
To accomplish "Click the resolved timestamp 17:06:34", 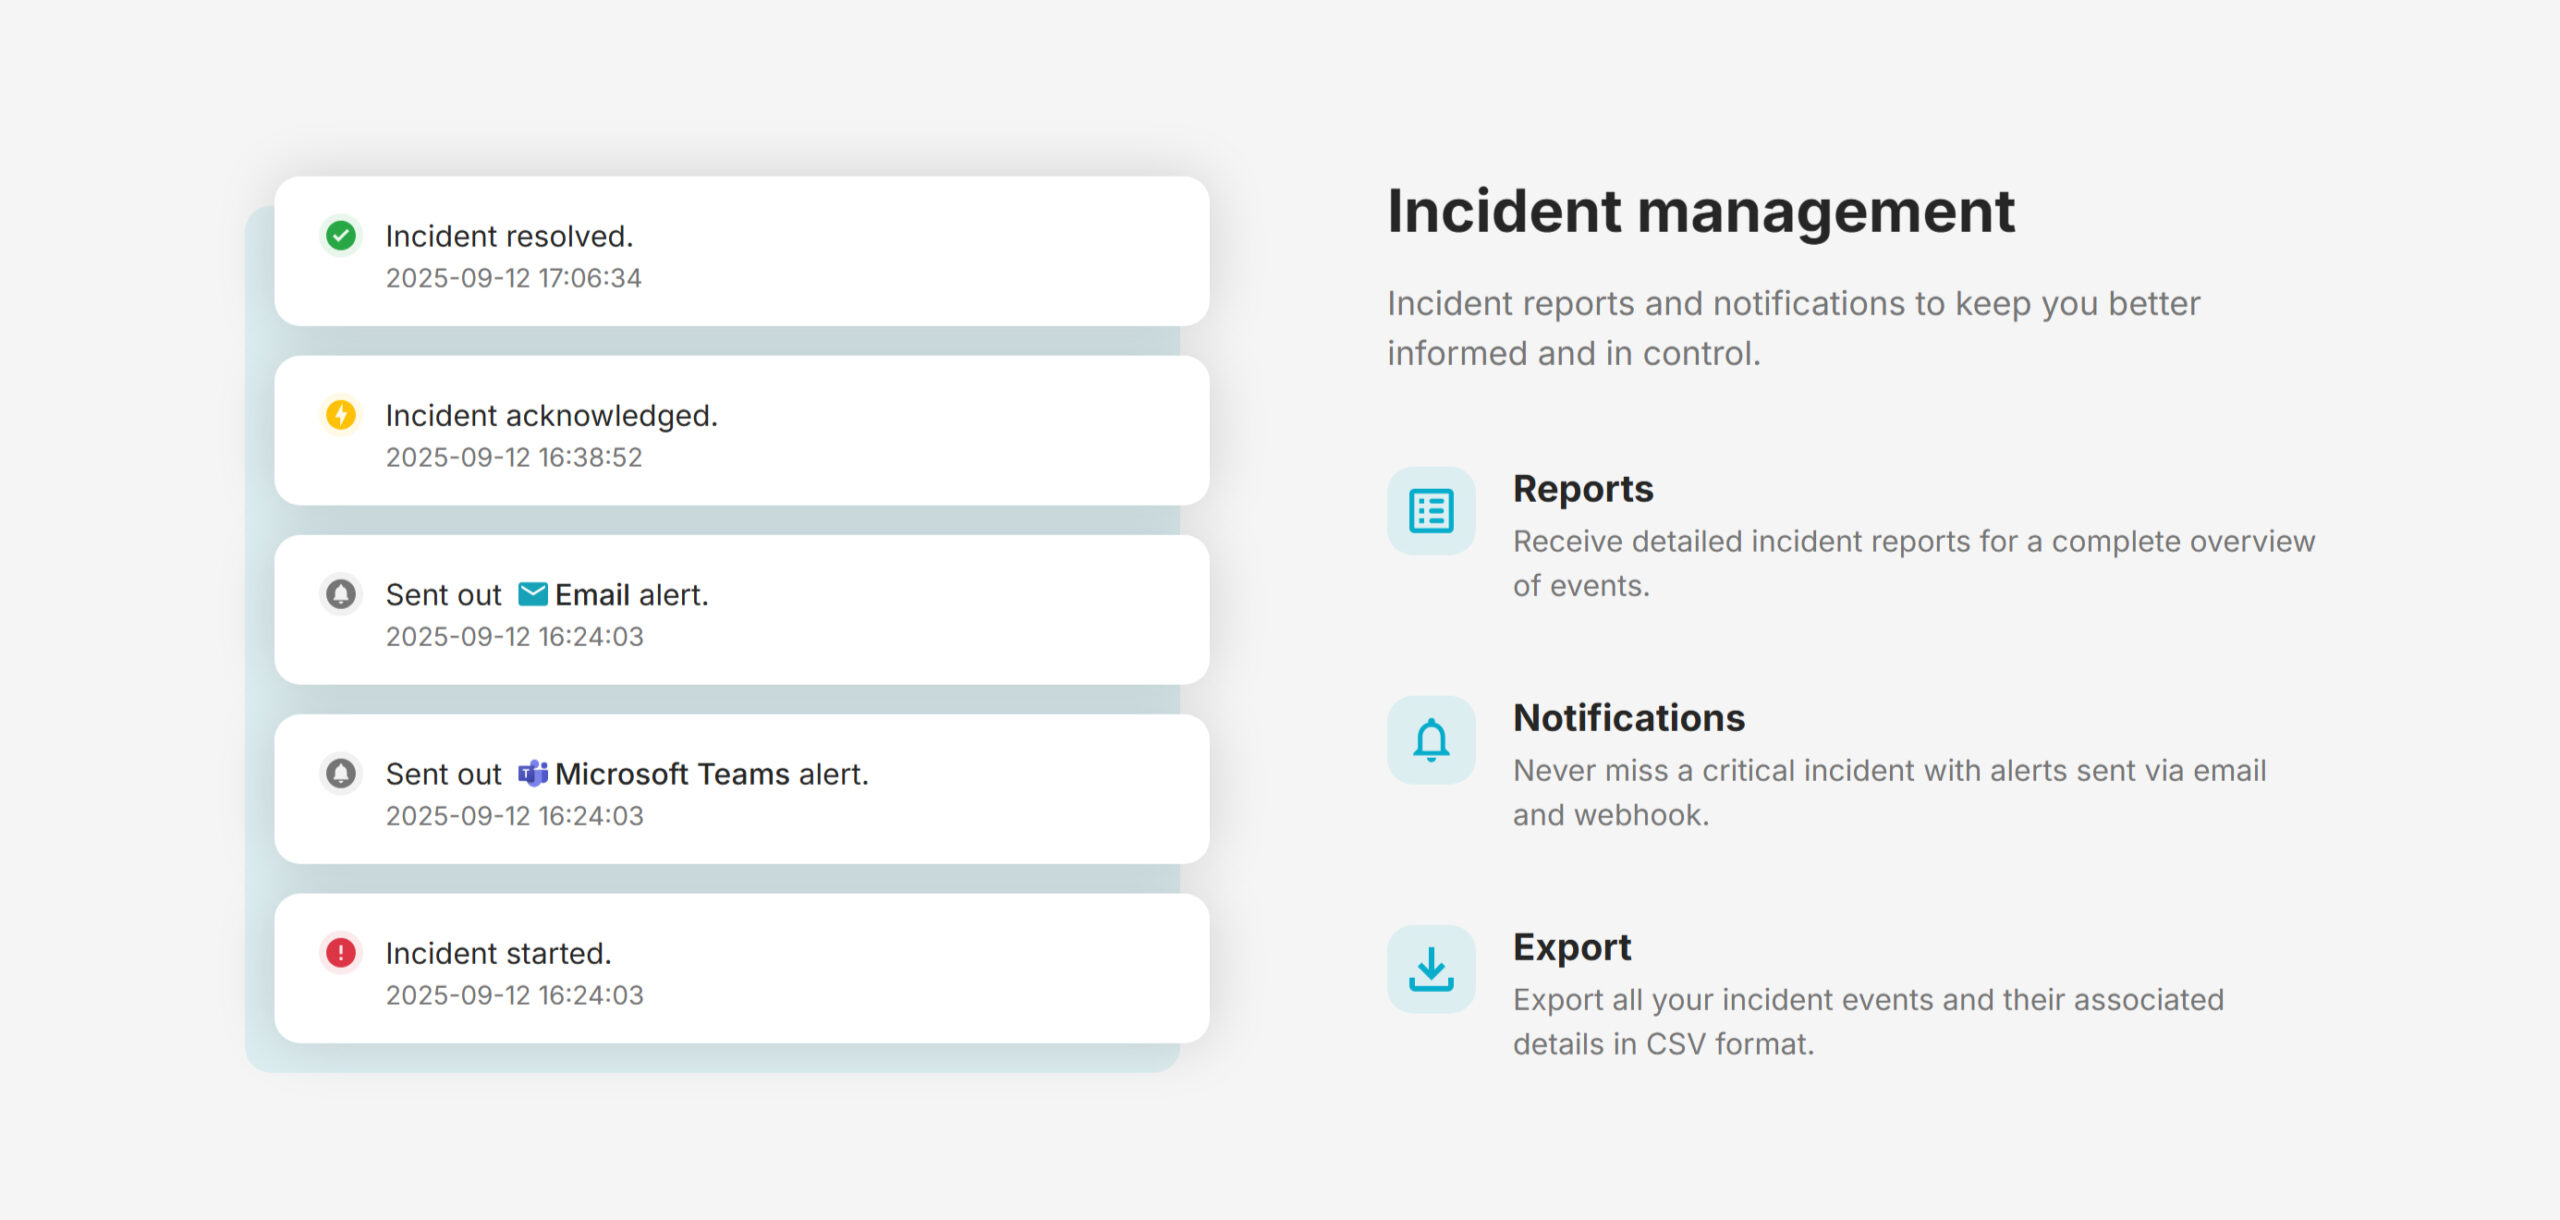I will click(590, 278).
